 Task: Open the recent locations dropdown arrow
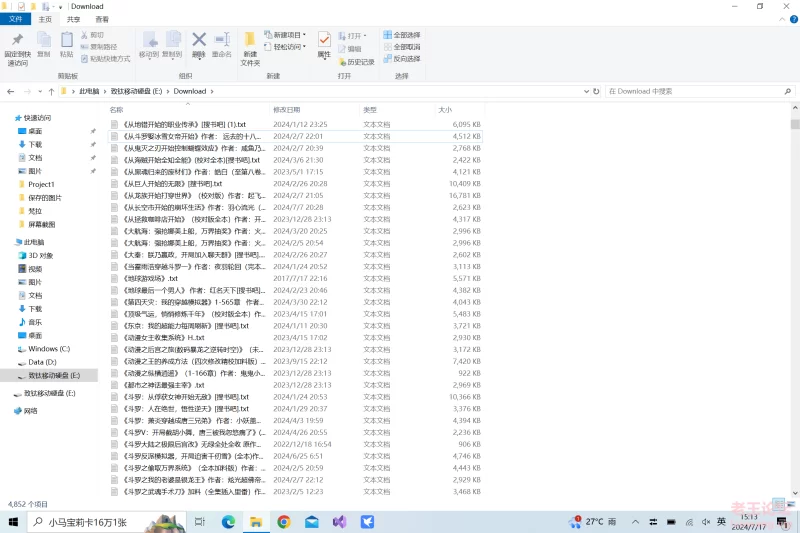tap(40, 92)
